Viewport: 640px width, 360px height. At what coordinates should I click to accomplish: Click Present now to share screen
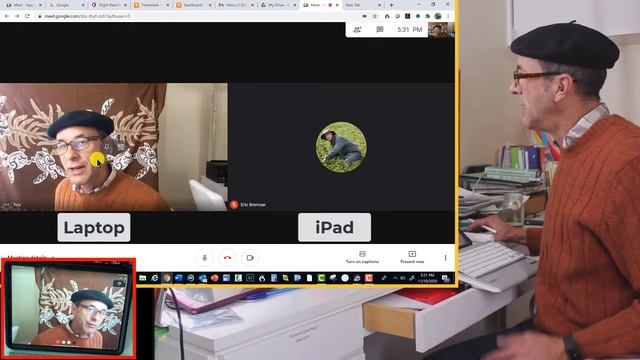click(x=412, y=258)
